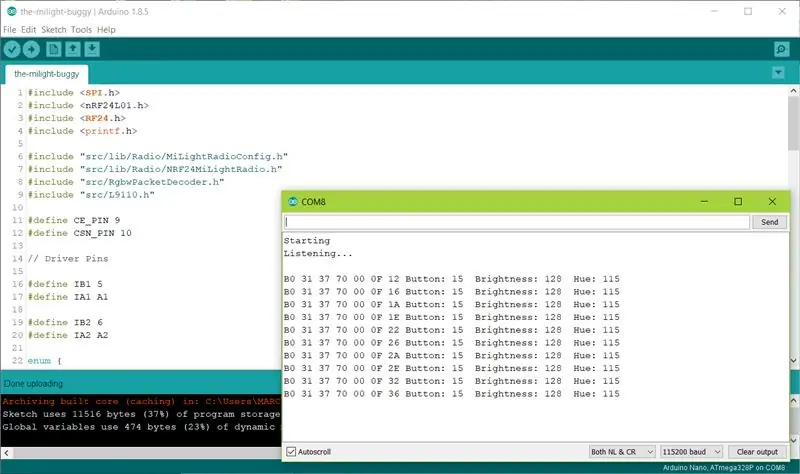
Task: Click code line '#include <SPI.h>'
Action: pyautogui.click(x=73, y=92)
